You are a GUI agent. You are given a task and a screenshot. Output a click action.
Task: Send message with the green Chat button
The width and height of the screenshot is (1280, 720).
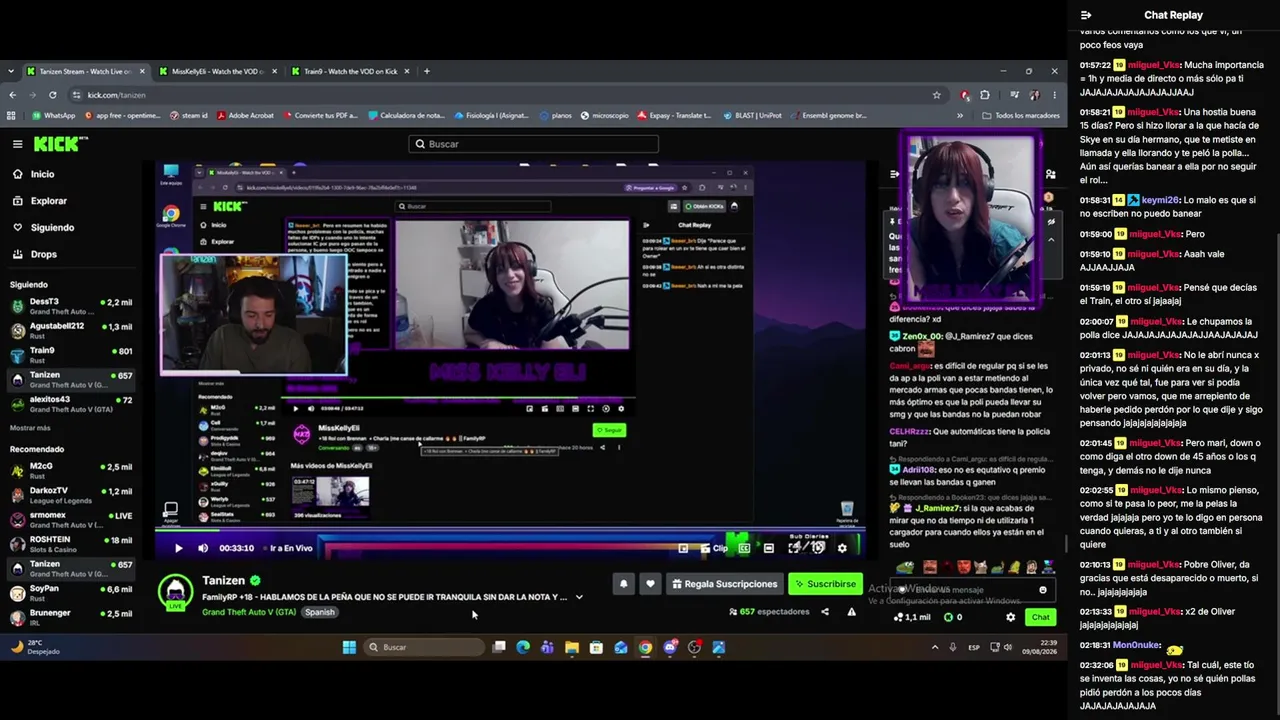pyautogui.click(x=1040, y=617)
